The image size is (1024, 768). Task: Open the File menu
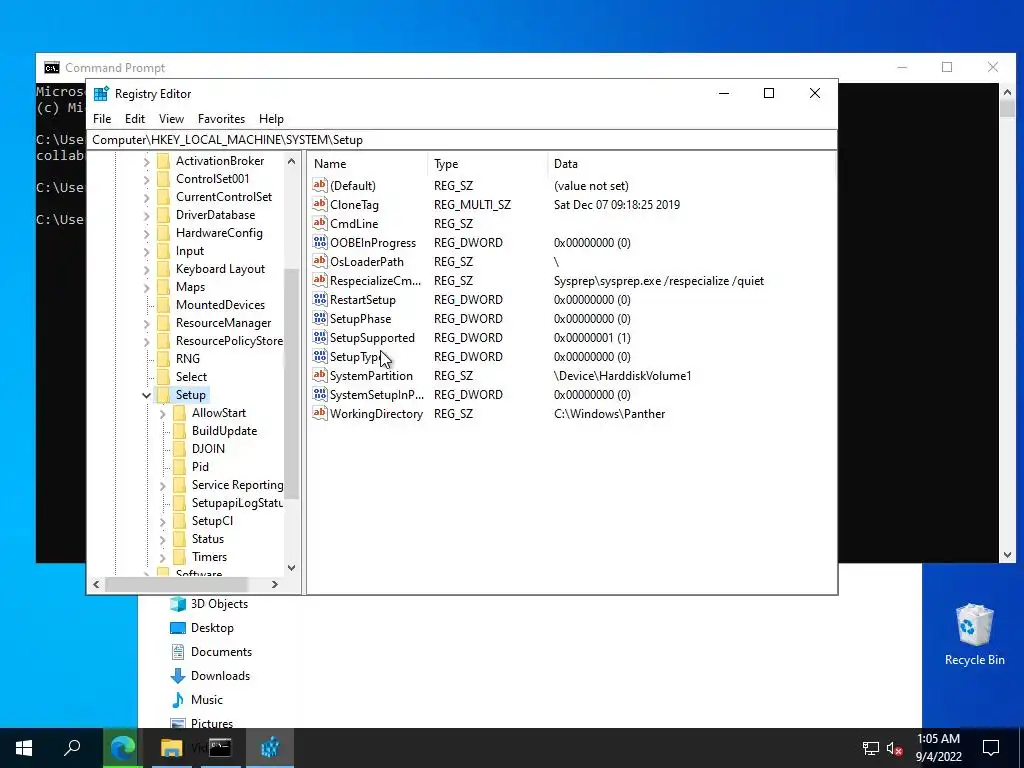point(102,119)
